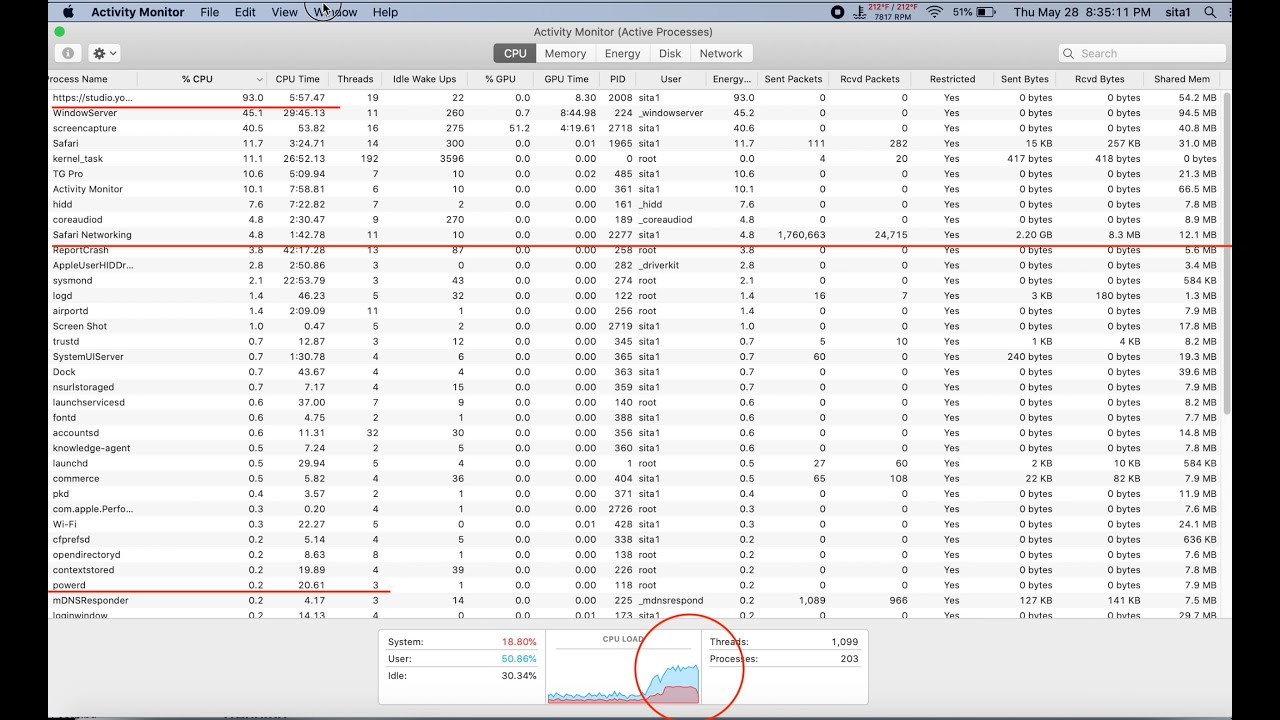Toggle sort arrow on % CPU column
This screenshot has height=720, width=1280.
(260, 79)
